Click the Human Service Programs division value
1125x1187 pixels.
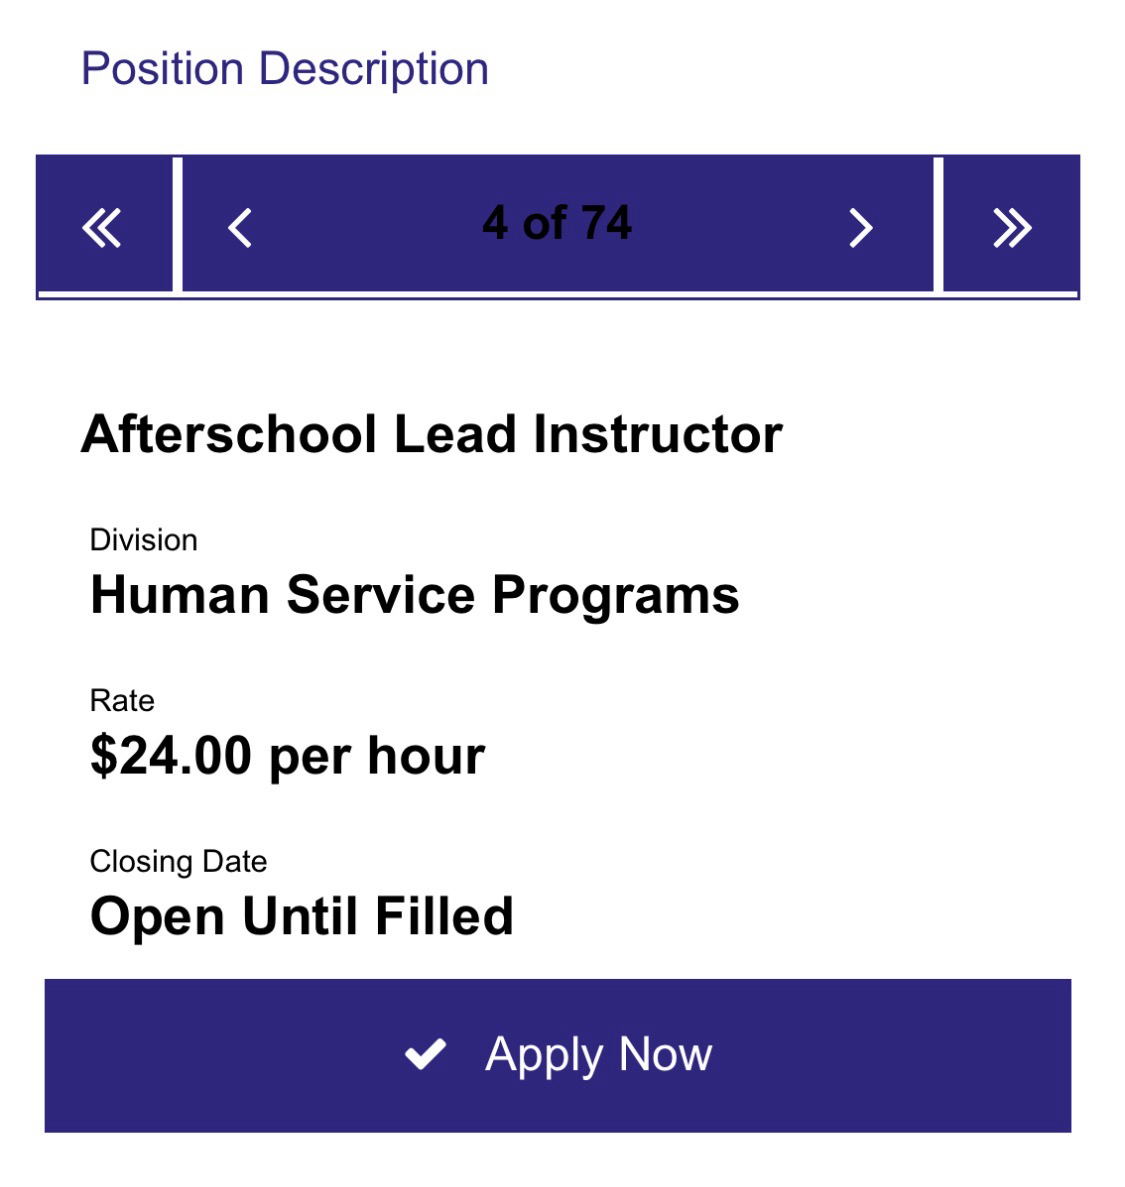[414, 595]
